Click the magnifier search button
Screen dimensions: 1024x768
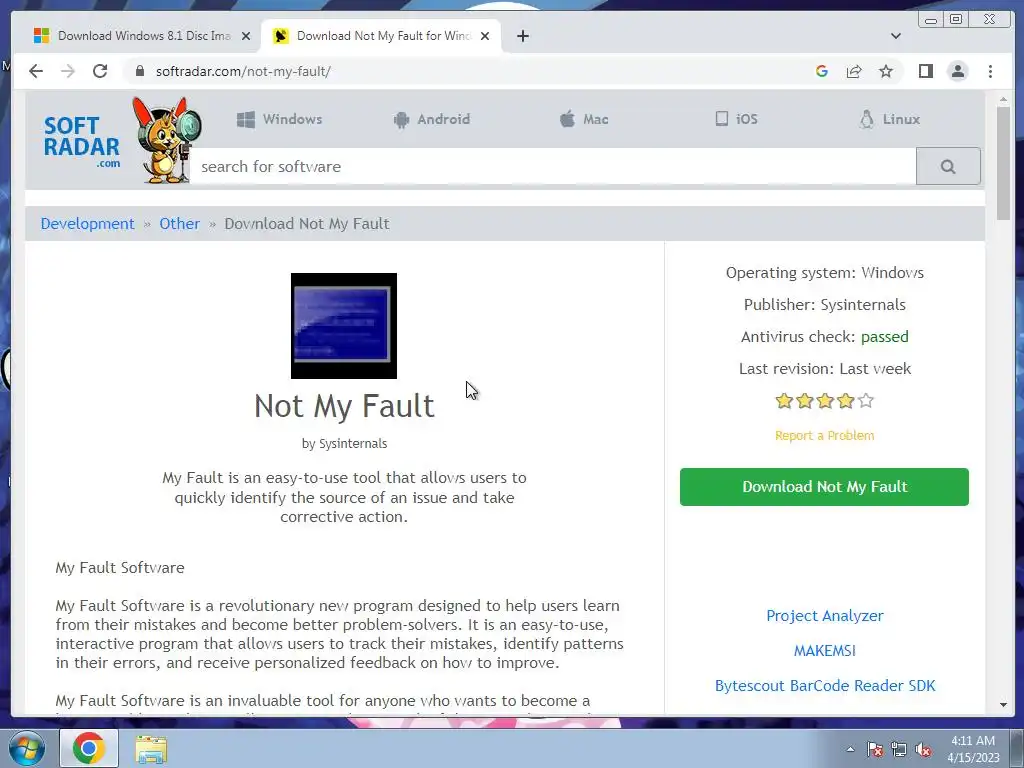948,167
